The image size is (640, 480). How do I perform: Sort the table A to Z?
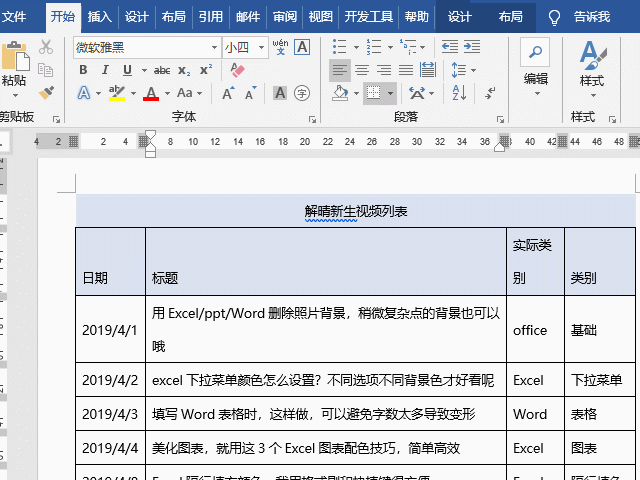coord(459,93)
